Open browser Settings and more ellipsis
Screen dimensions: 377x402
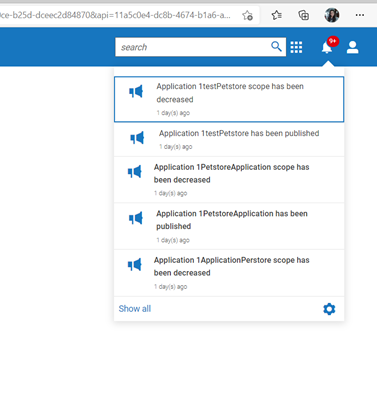click(x=360, y=15)
